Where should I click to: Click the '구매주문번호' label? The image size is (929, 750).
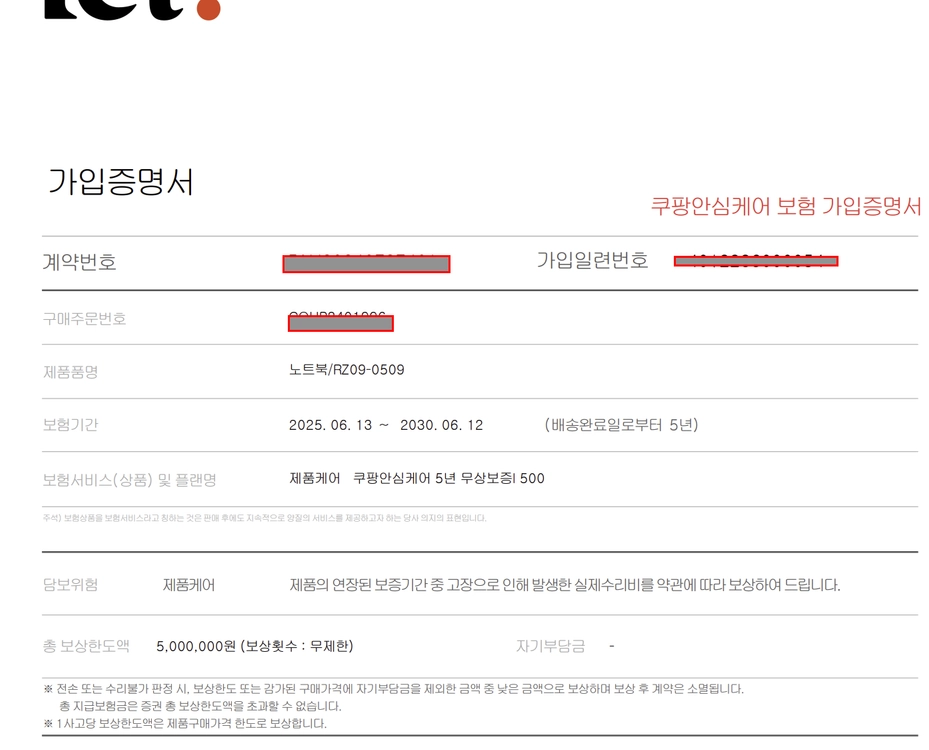coord(84,319)
